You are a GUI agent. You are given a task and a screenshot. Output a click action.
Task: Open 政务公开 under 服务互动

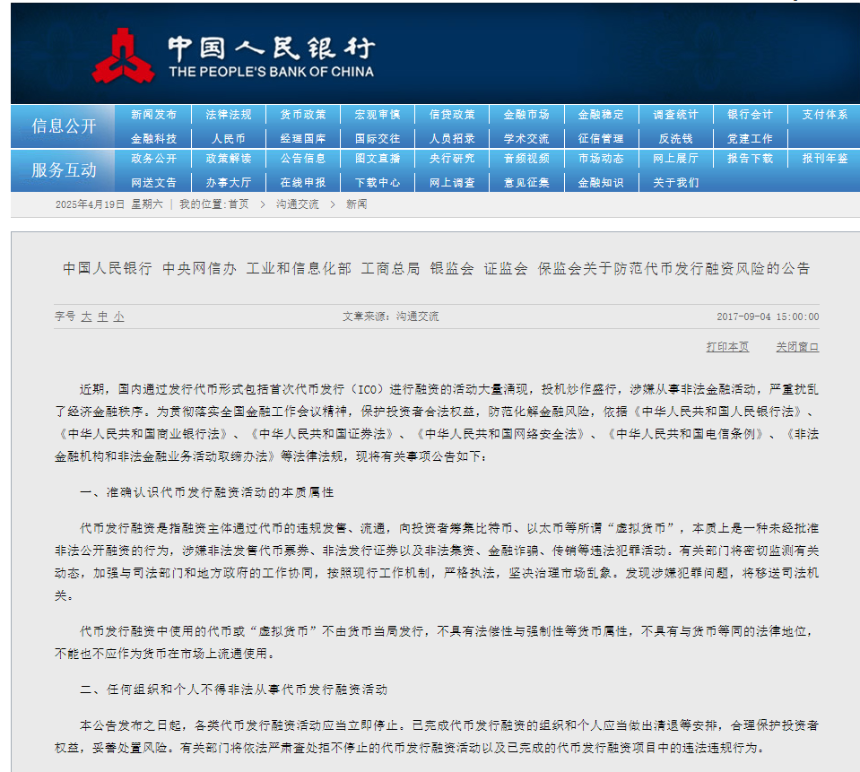[154, 158]
